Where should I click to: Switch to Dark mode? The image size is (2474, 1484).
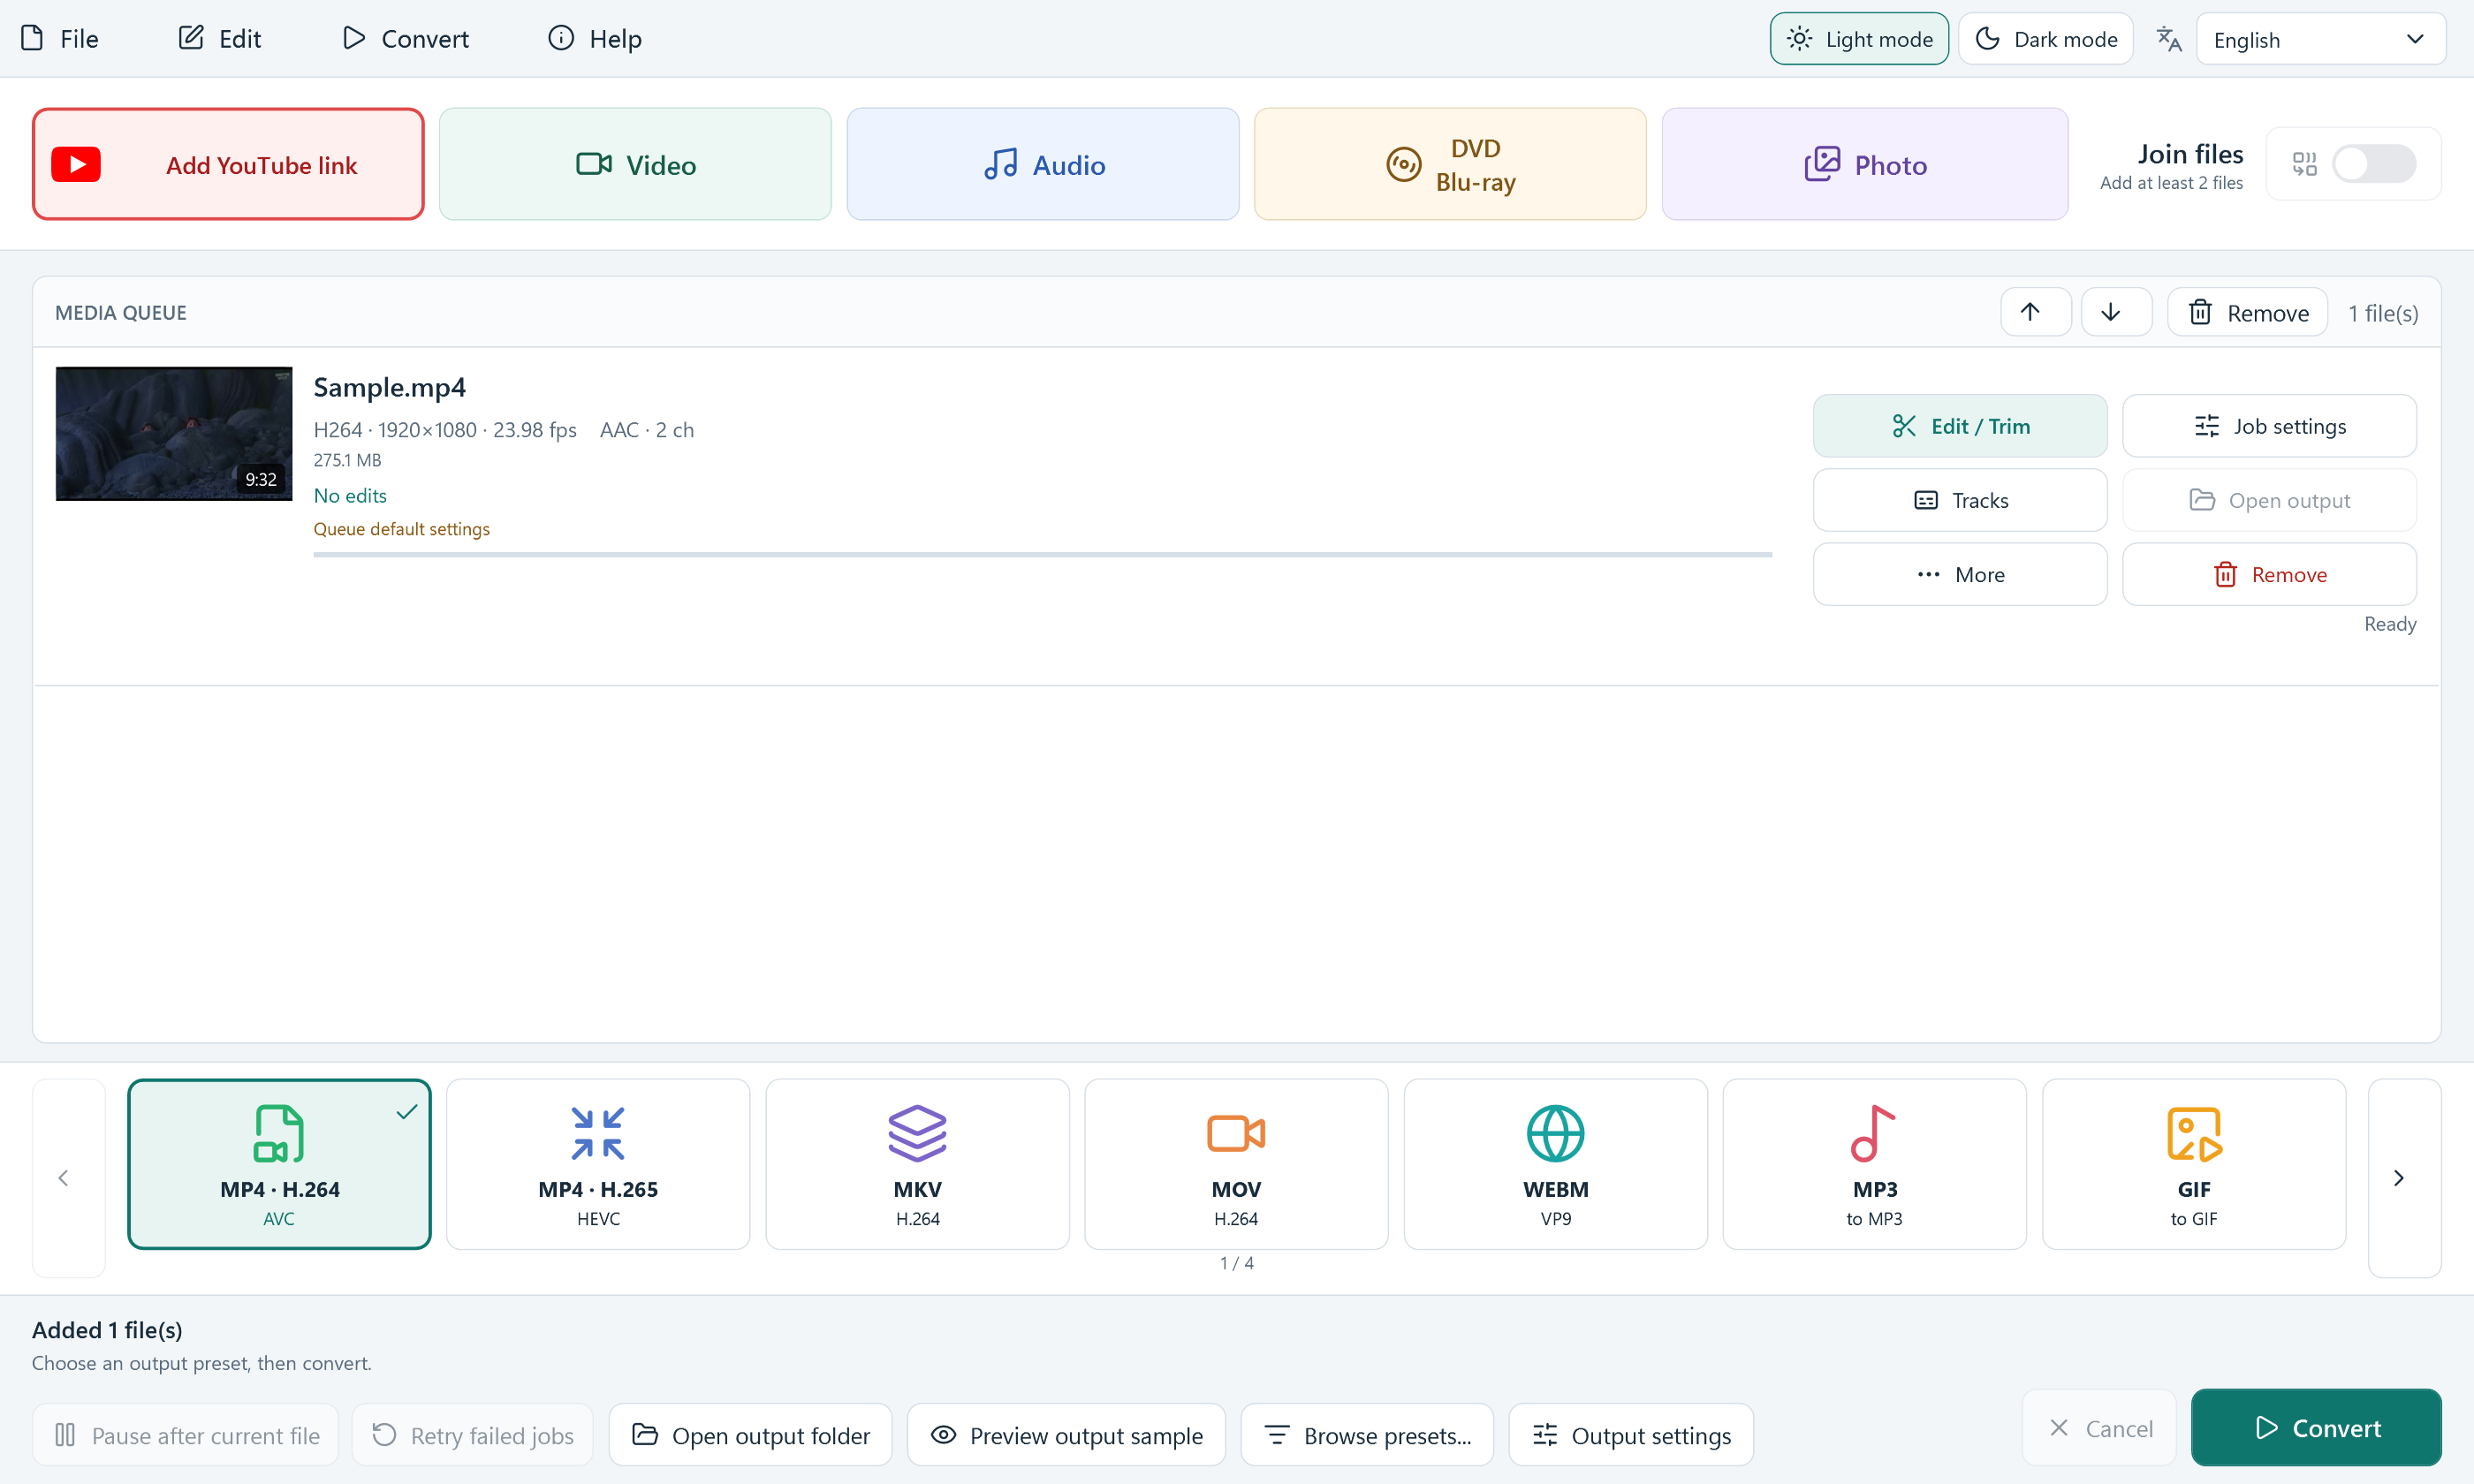(2046, 39)
